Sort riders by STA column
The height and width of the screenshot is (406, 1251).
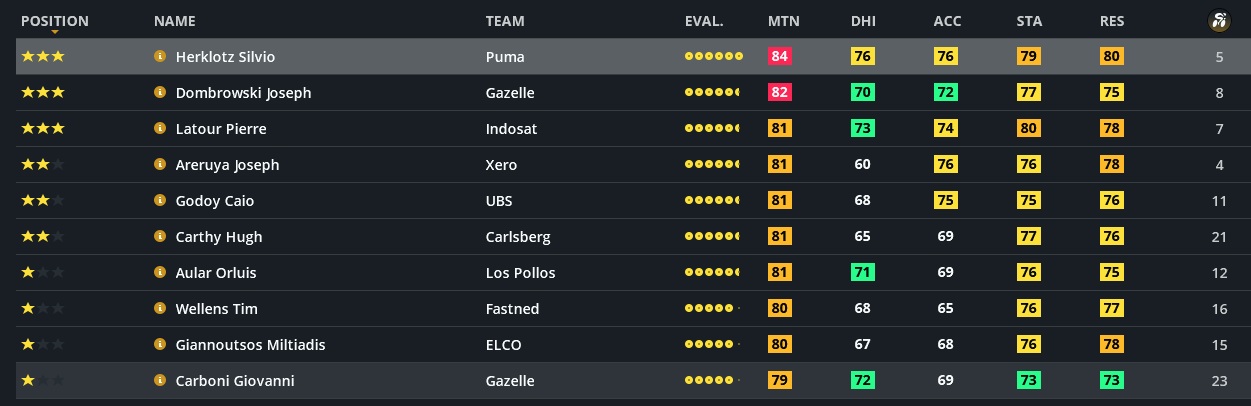tap(1029, 21)
